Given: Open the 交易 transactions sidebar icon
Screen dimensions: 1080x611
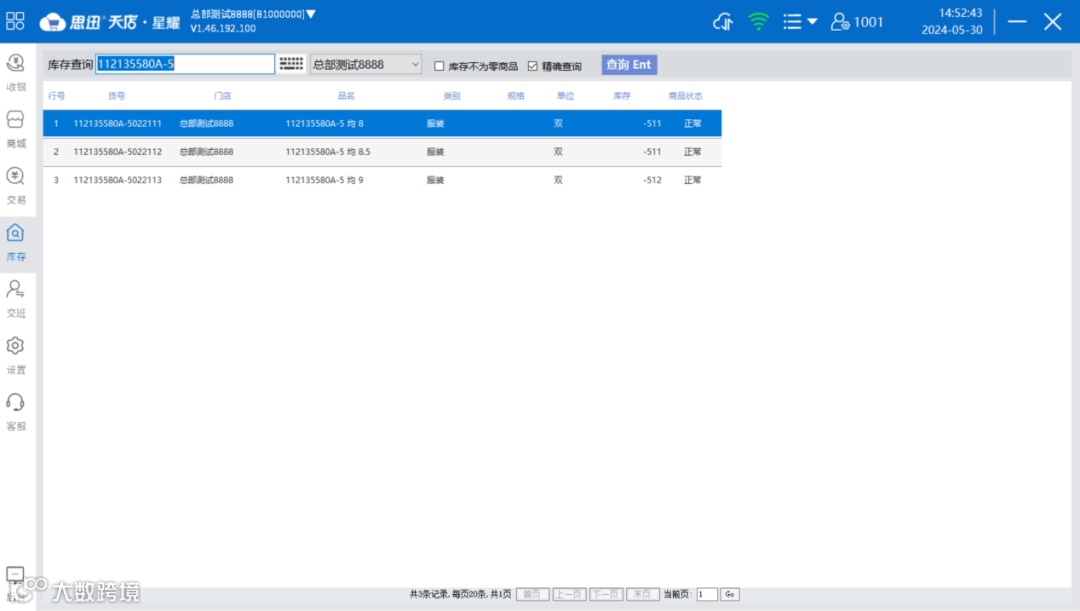Looking at the screenshot, I should point(16,185).
